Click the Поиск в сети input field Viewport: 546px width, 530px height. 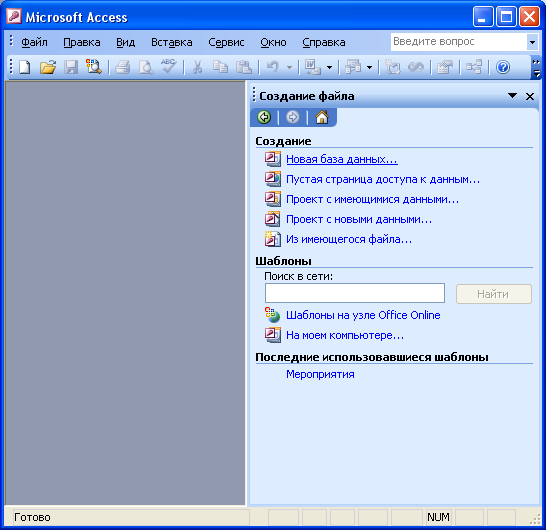355,293
